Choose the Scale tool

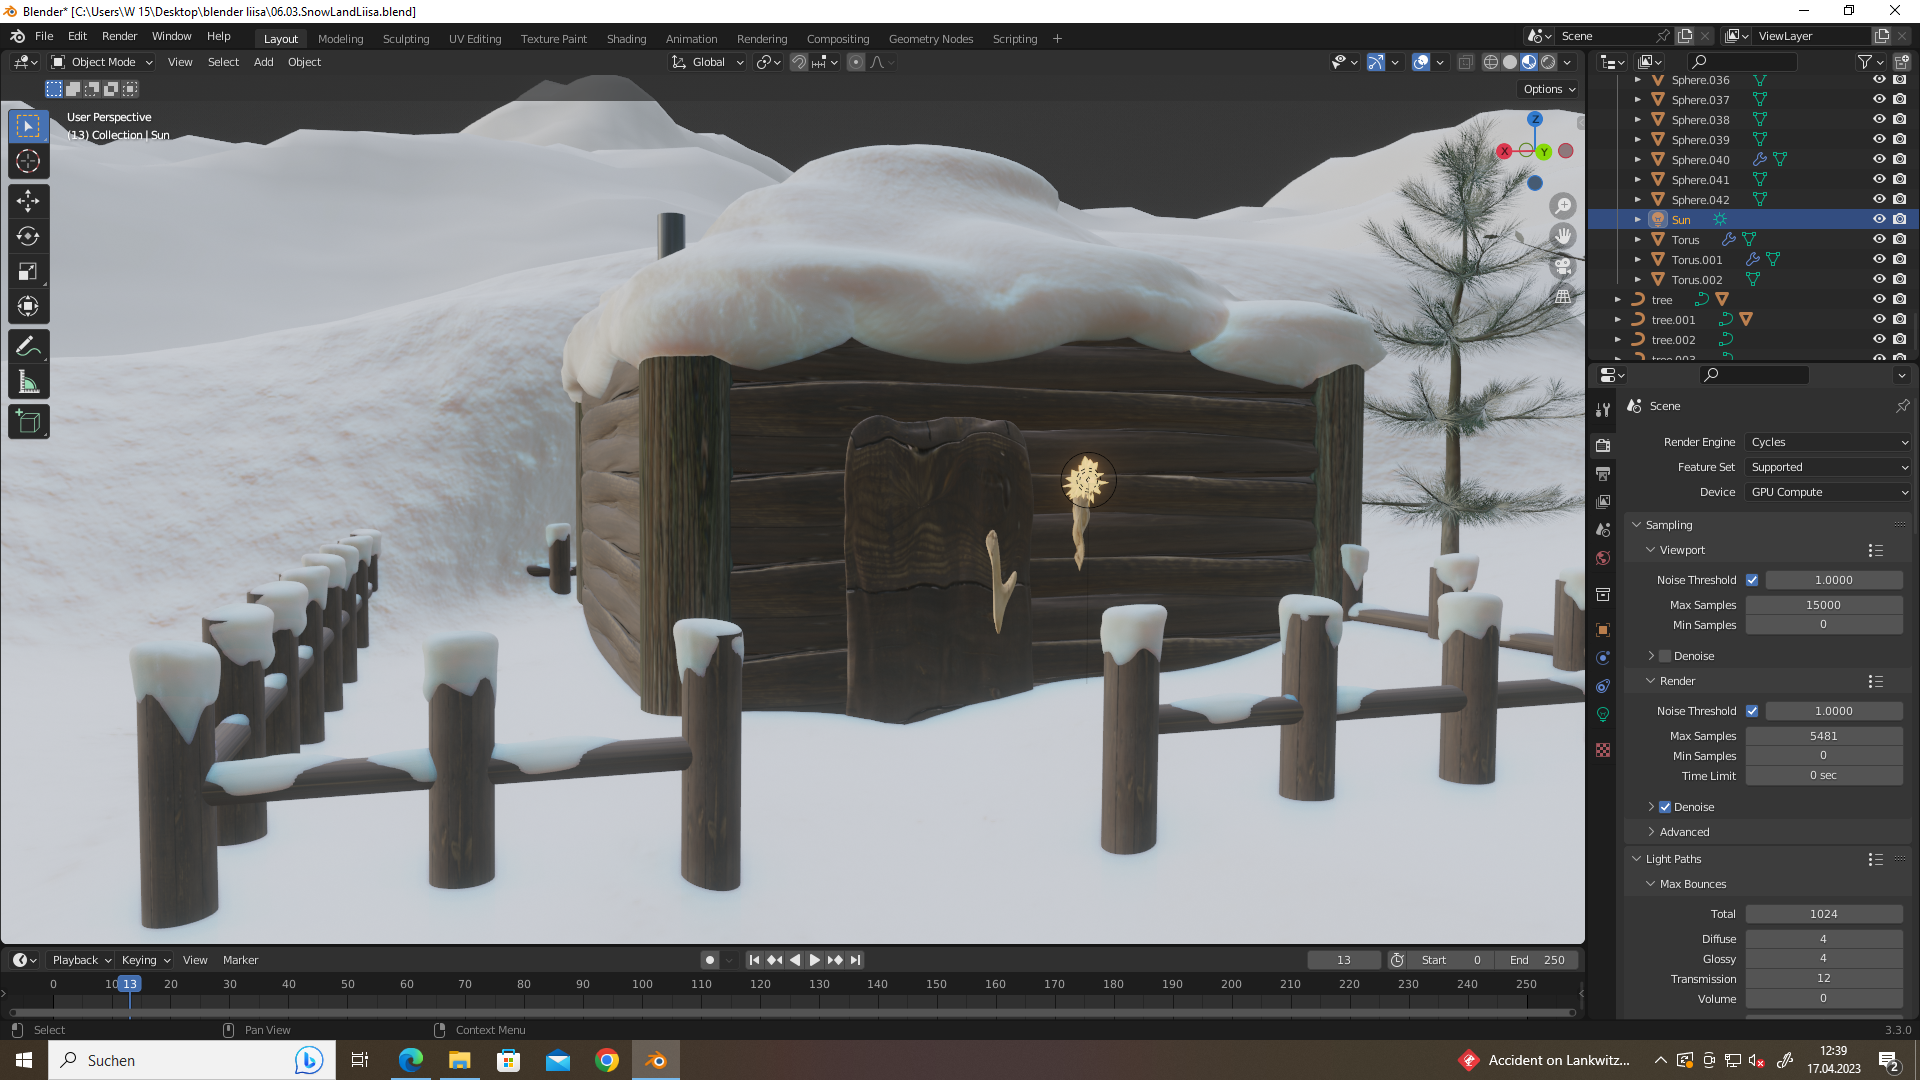click(28, 271)
